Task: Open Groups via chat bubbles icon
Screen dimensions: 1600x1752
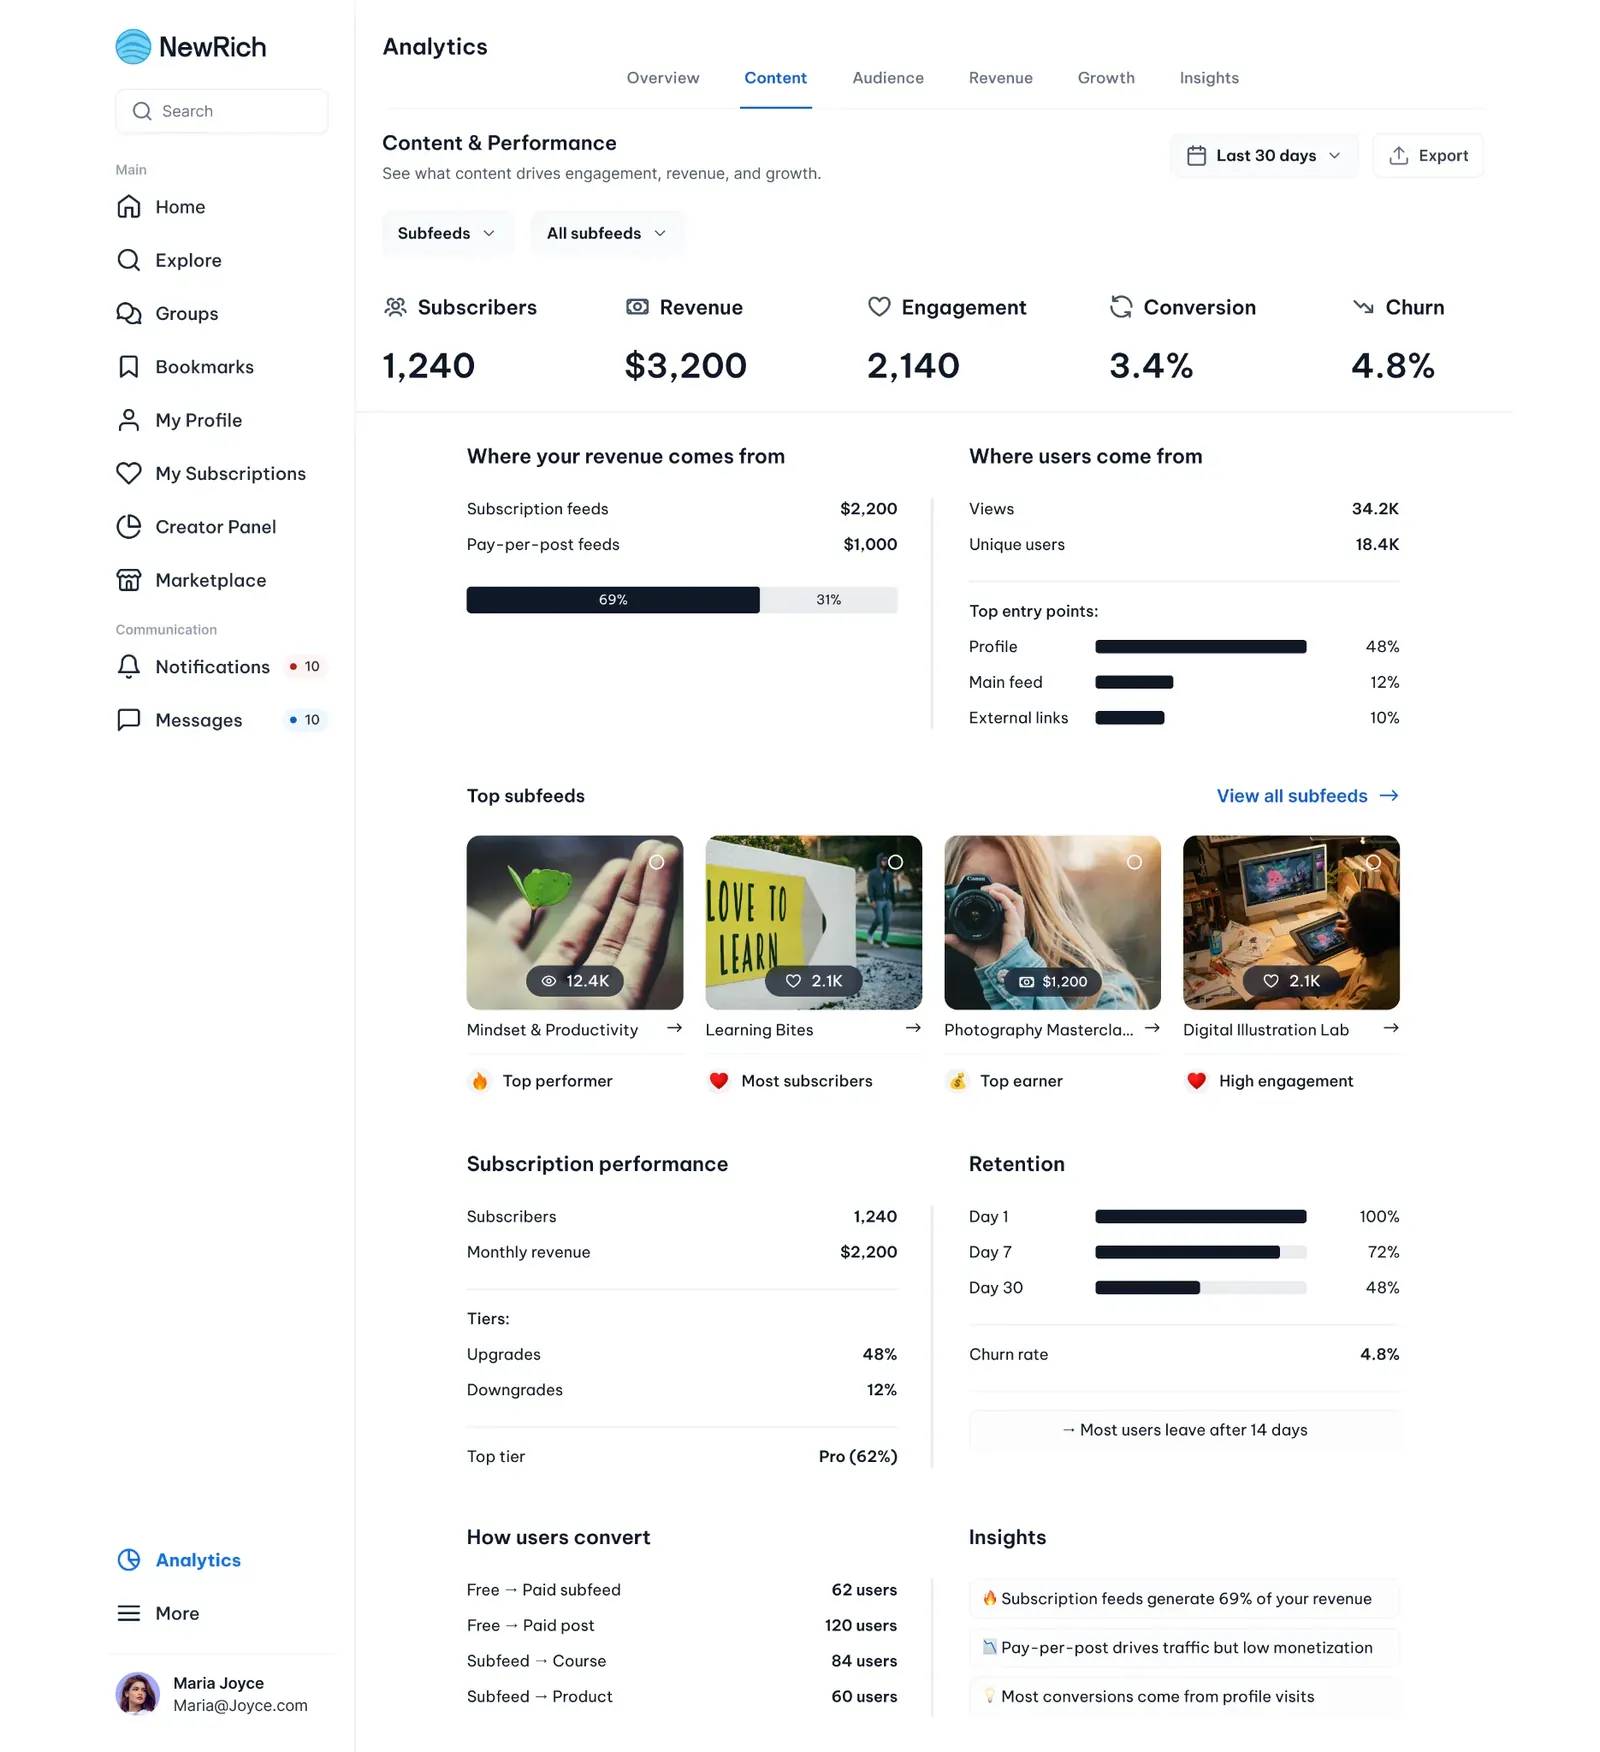Action: click(x=129, y=313)
